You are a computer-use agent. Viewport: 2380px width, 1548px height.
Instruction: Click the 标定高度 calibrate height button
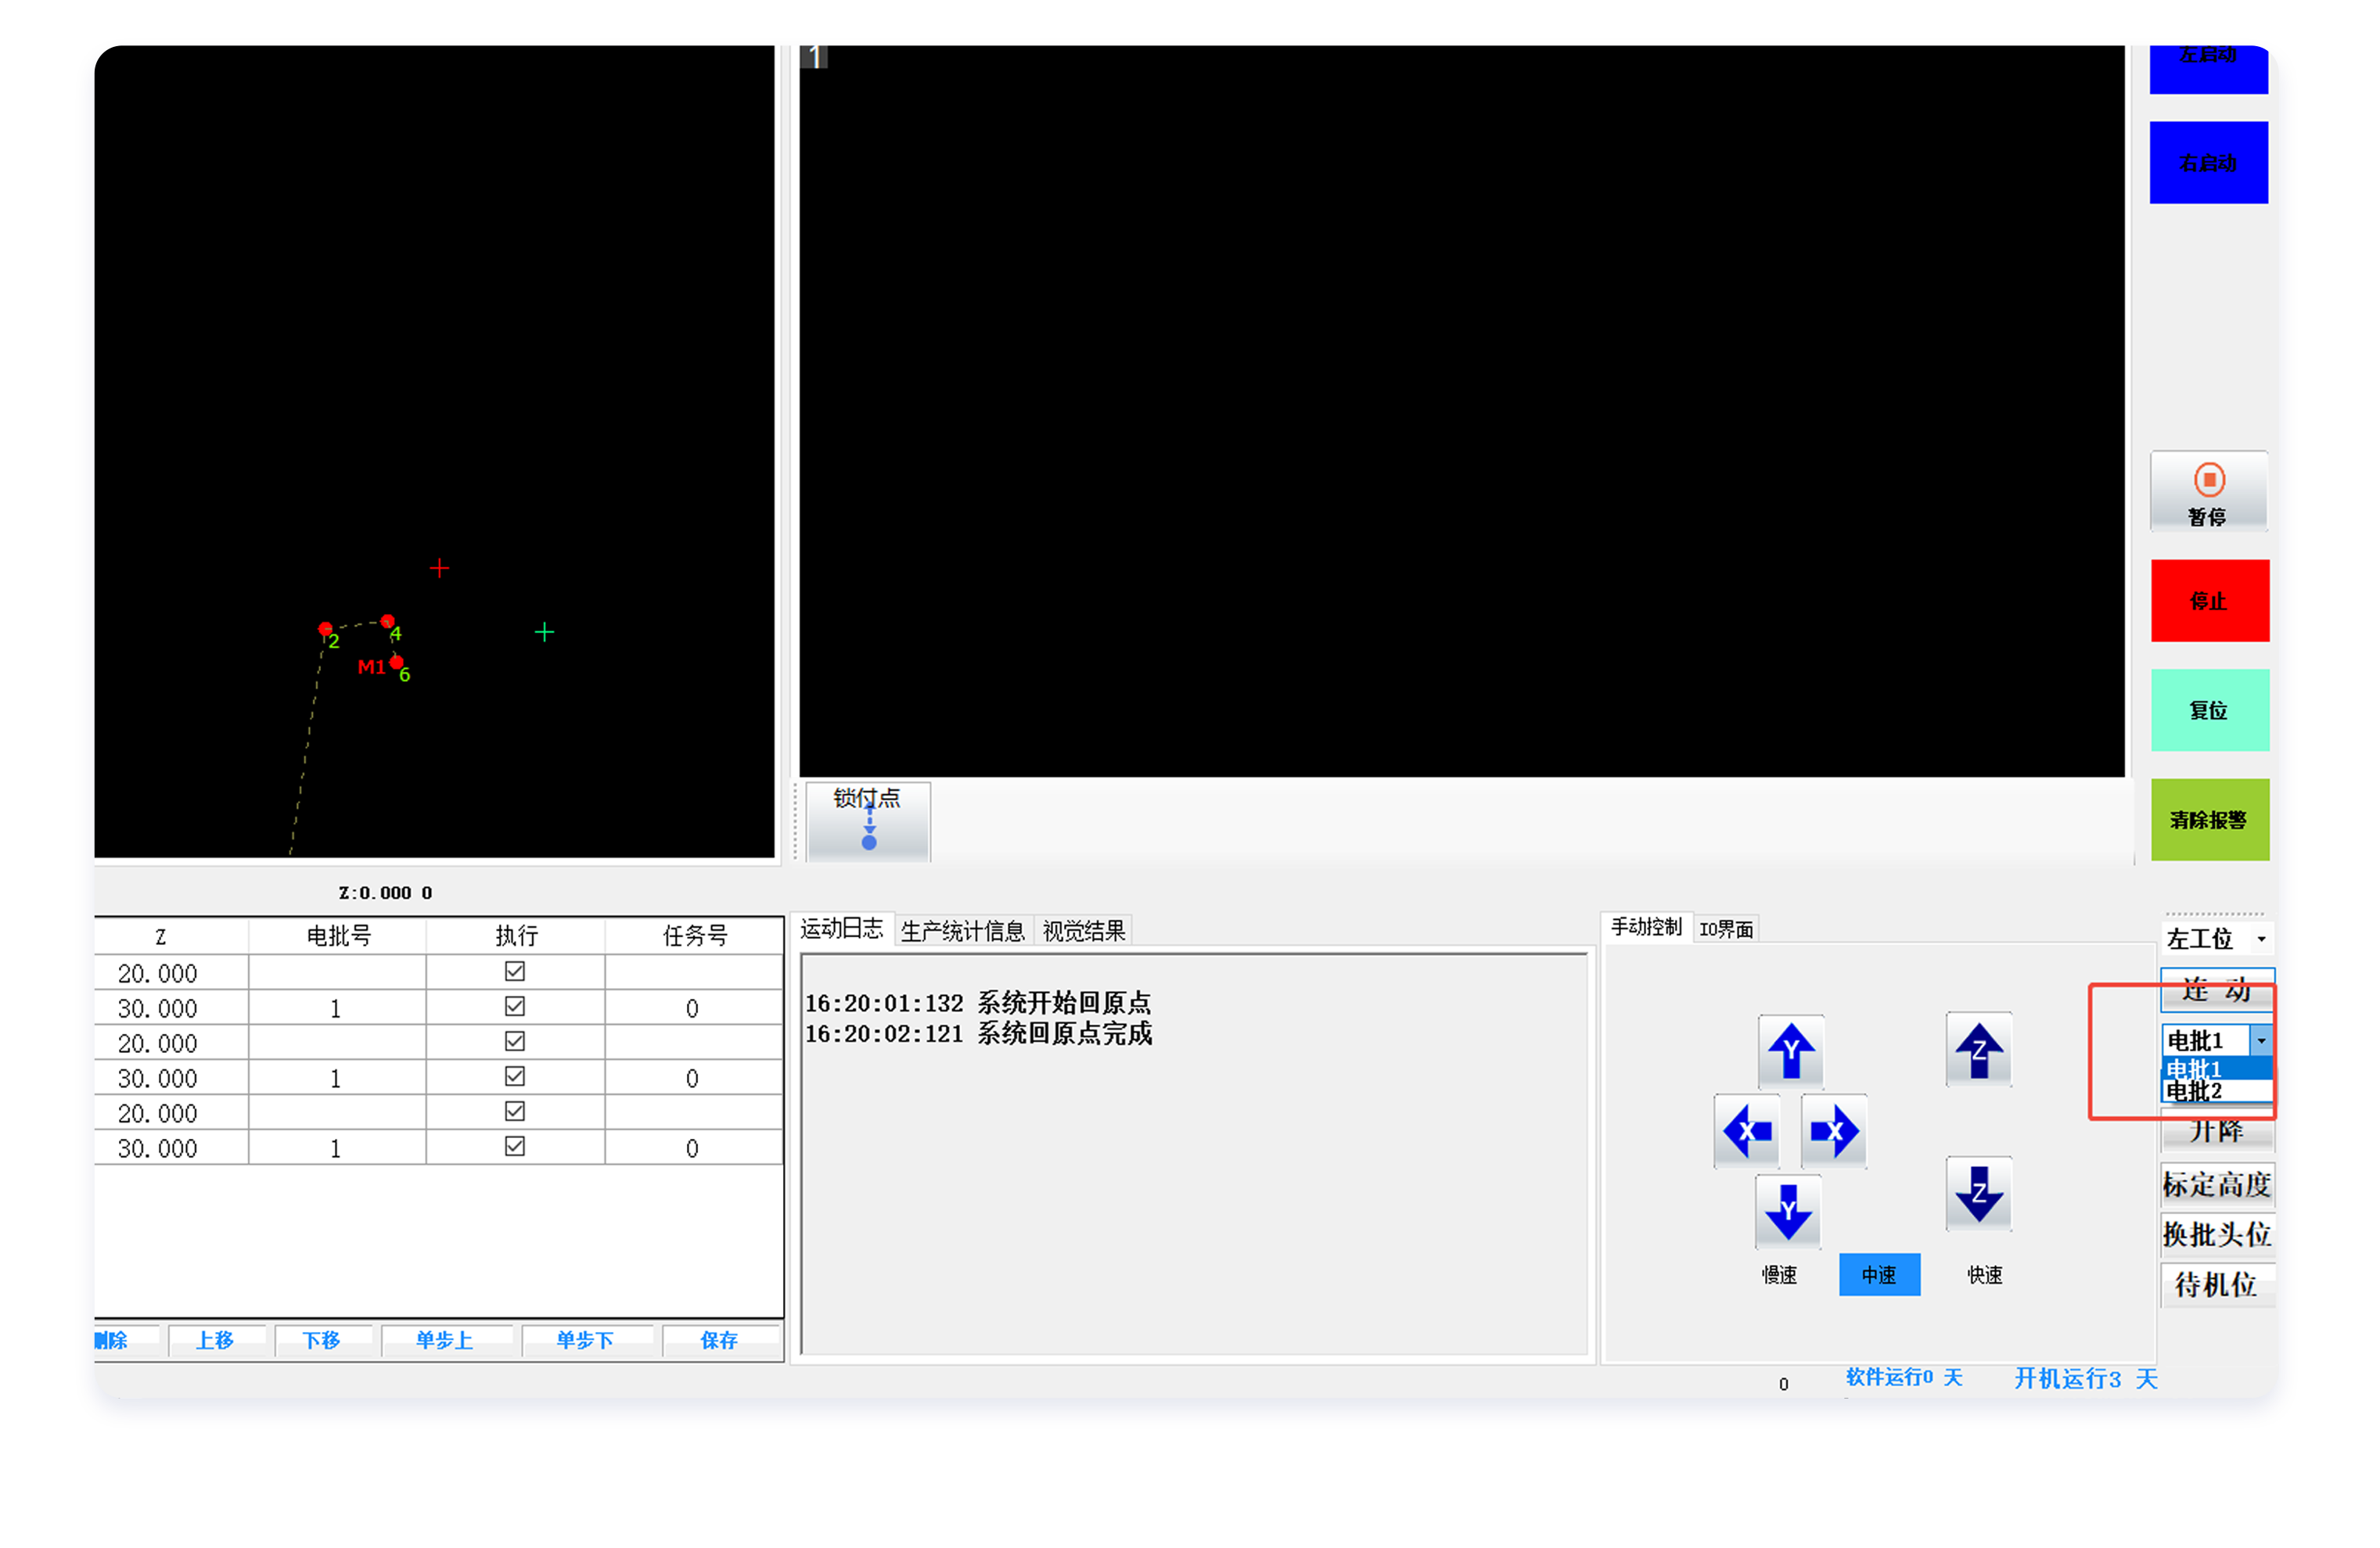tap(2216, 1185)
